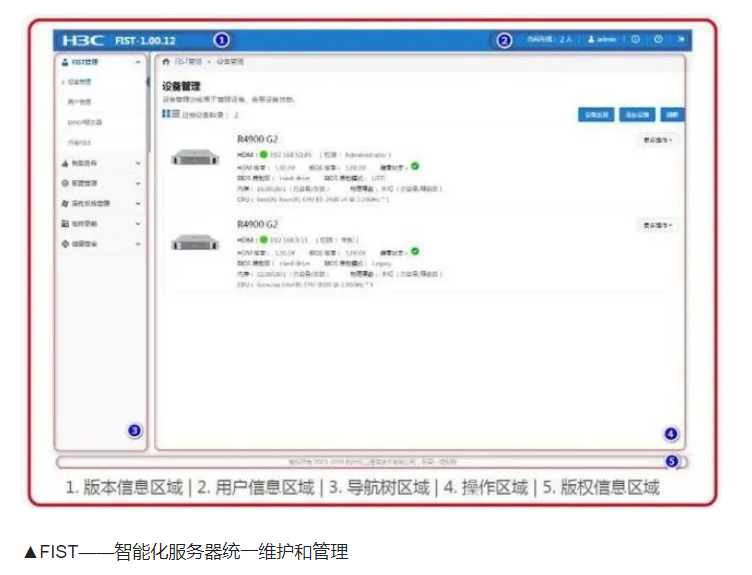Switch to the grid card view icon
752x575 pixels.
pos(166,114)
